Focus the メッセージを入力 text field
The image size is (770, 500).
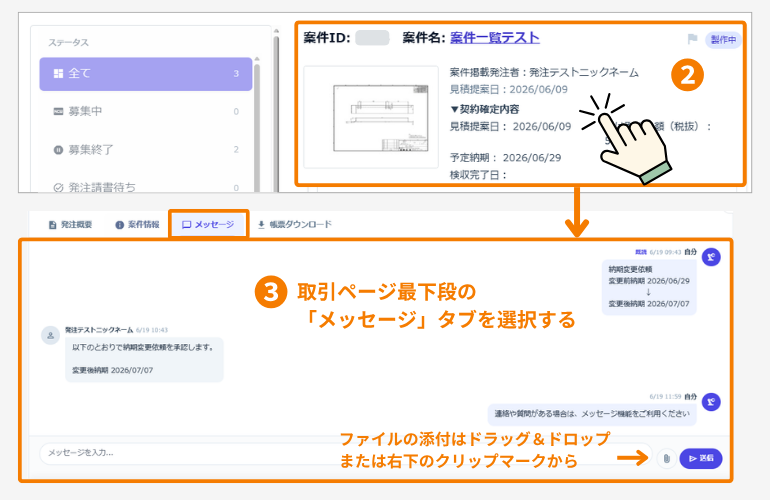point(346,453)
